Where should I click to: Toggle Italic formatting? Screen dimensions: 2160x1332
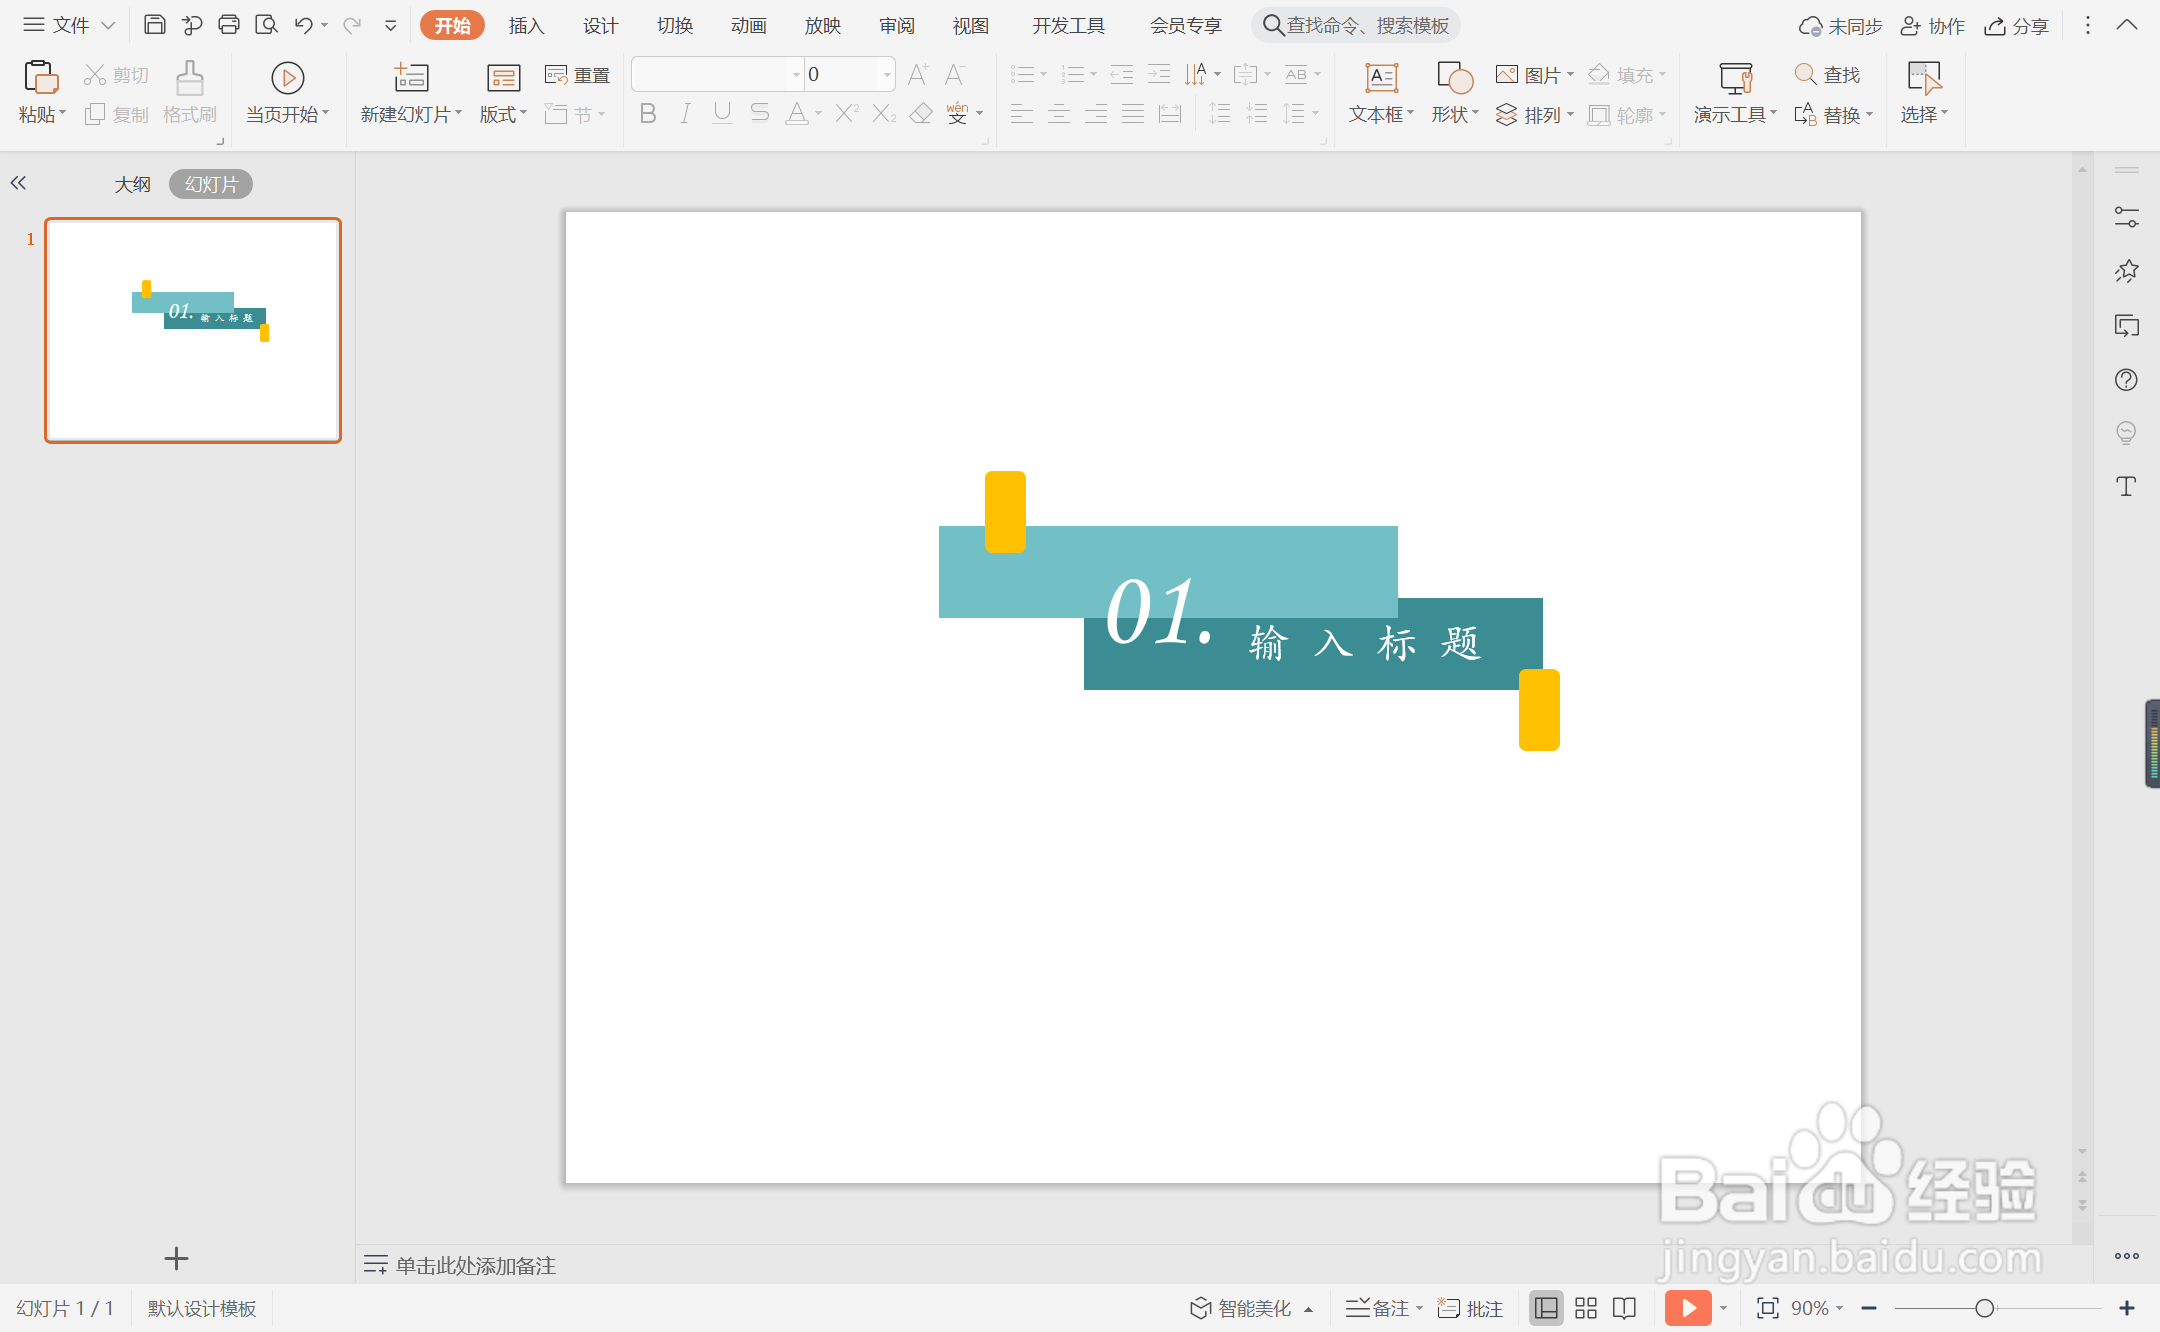[x=685, y=114]
